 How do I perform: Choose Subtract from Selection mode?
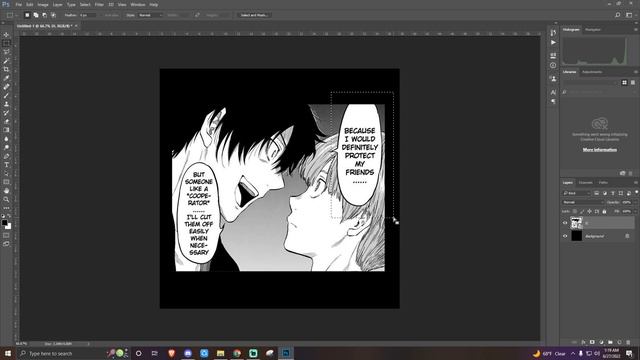[x=44, y=15]
